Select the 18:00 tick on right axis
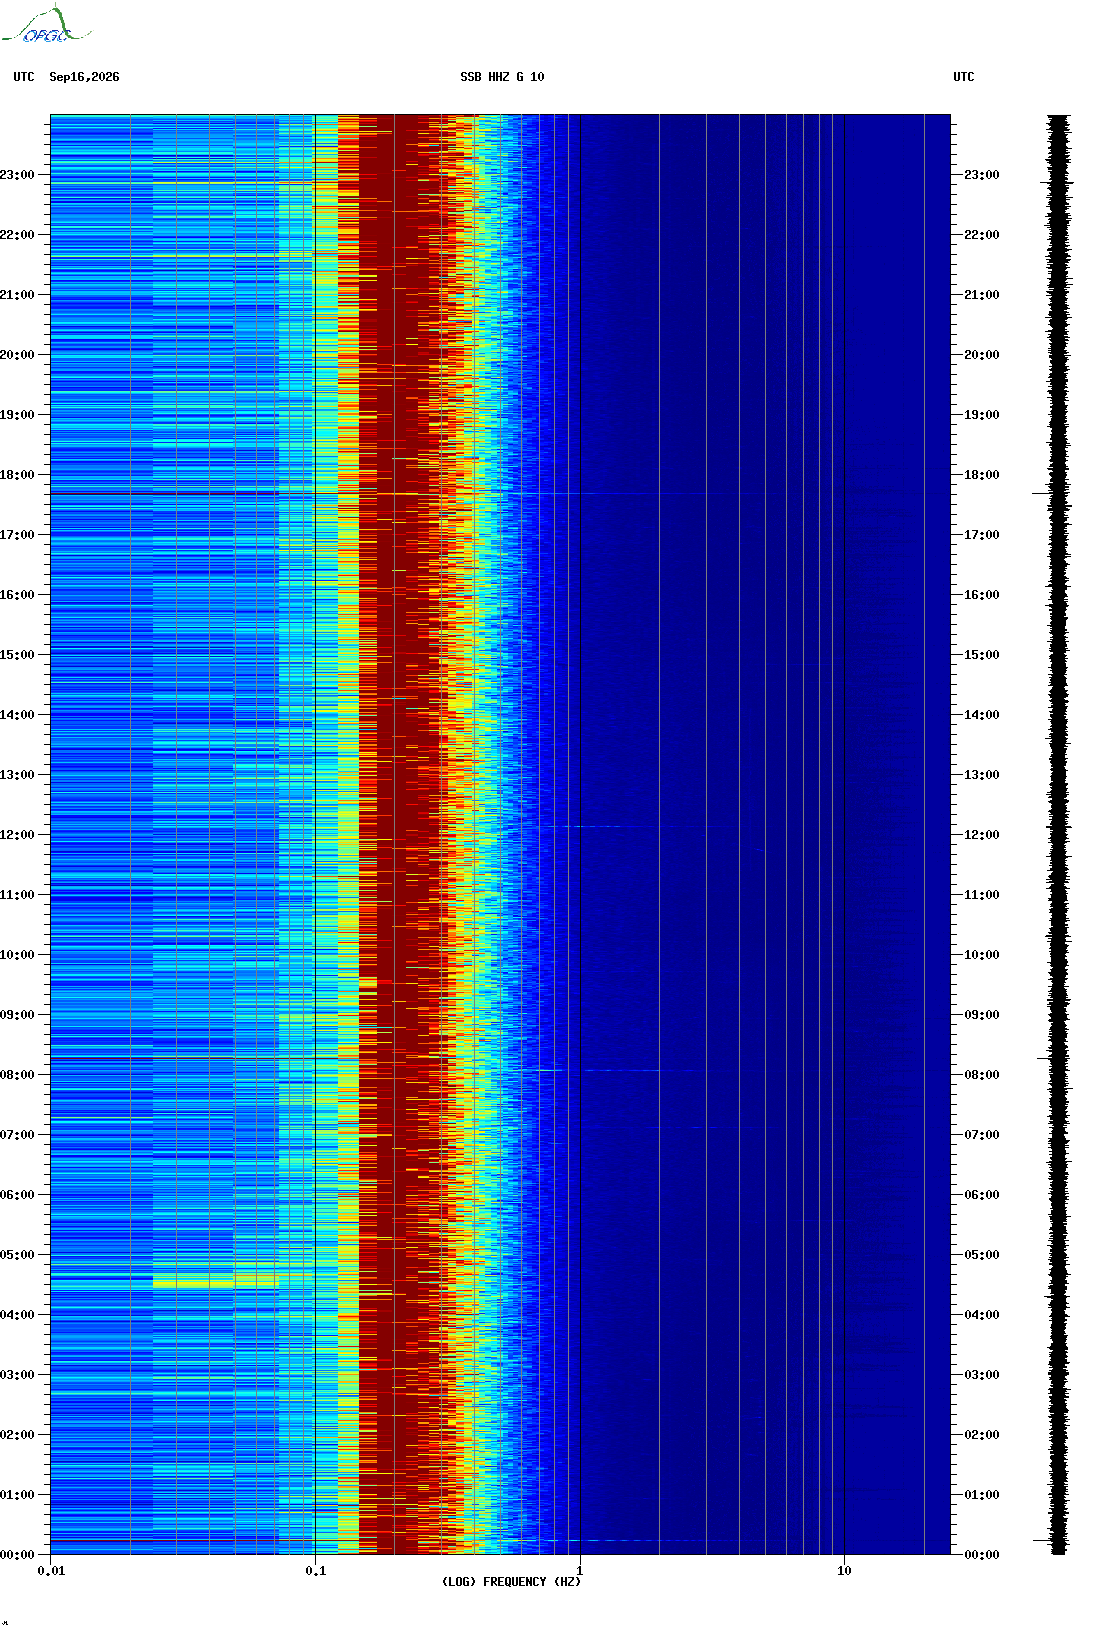 tap(981, 475)
